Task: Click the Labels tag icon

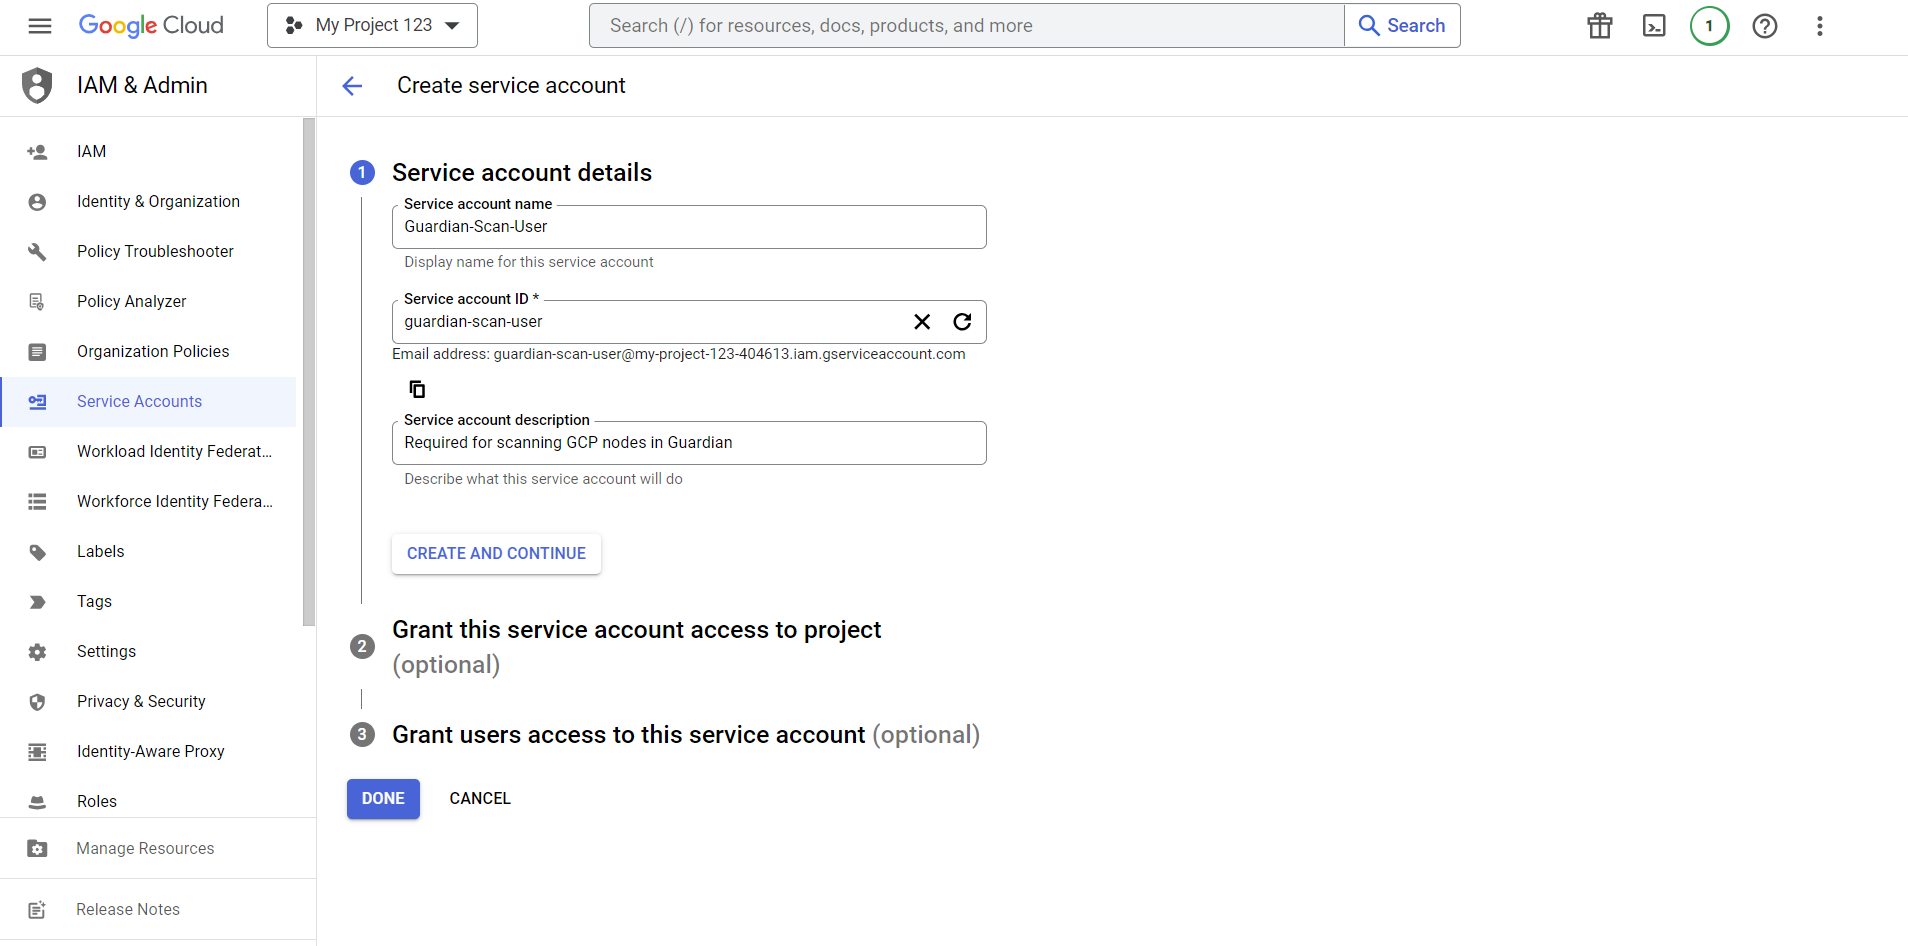Action: pyautogui.click(x=37, y=552)
